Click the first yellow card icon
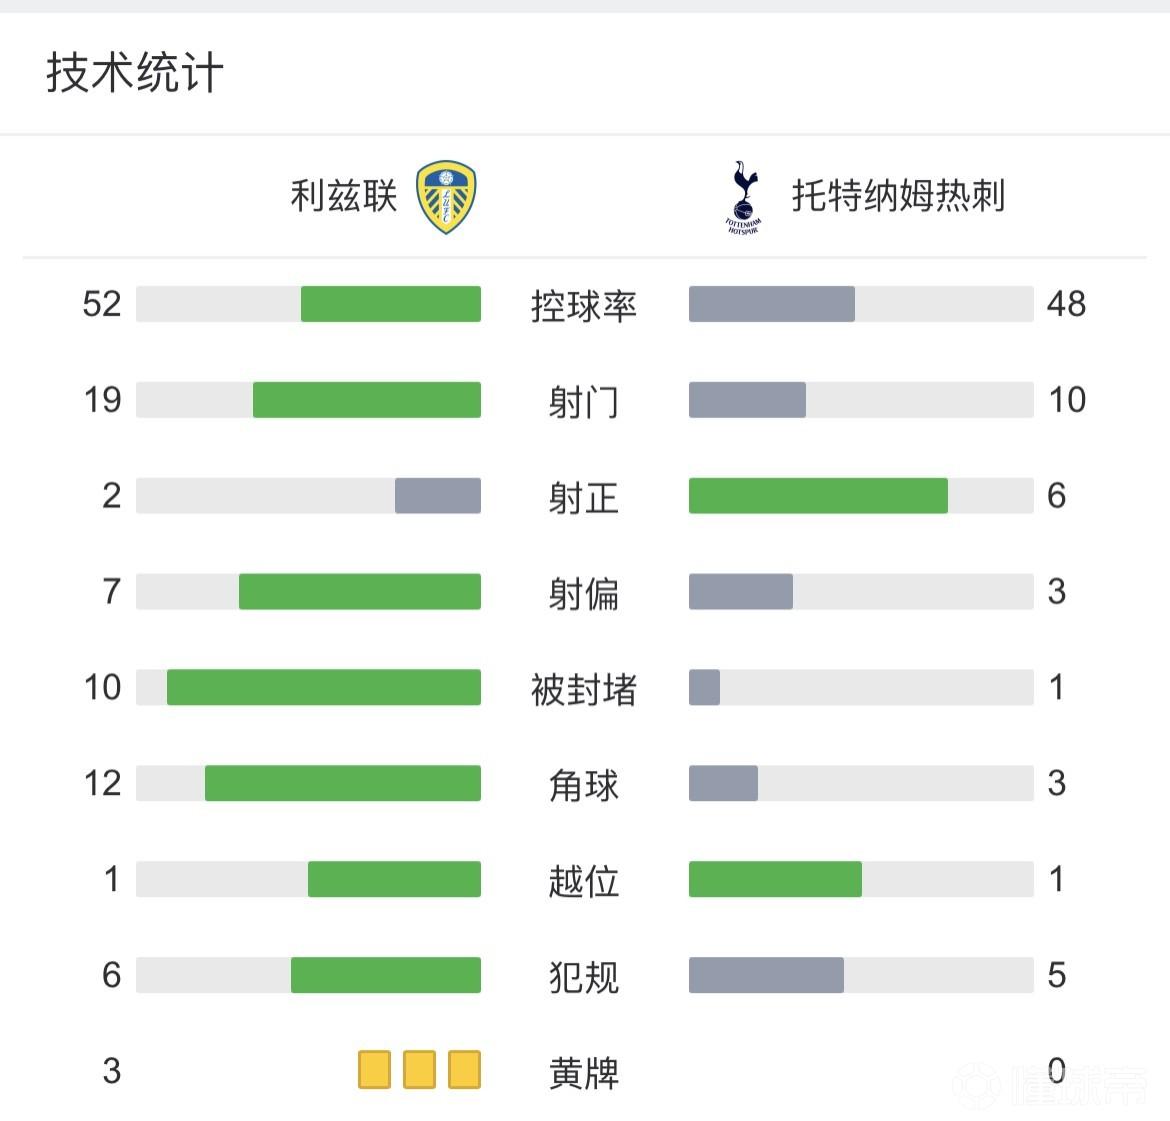 pos(374,1069)
